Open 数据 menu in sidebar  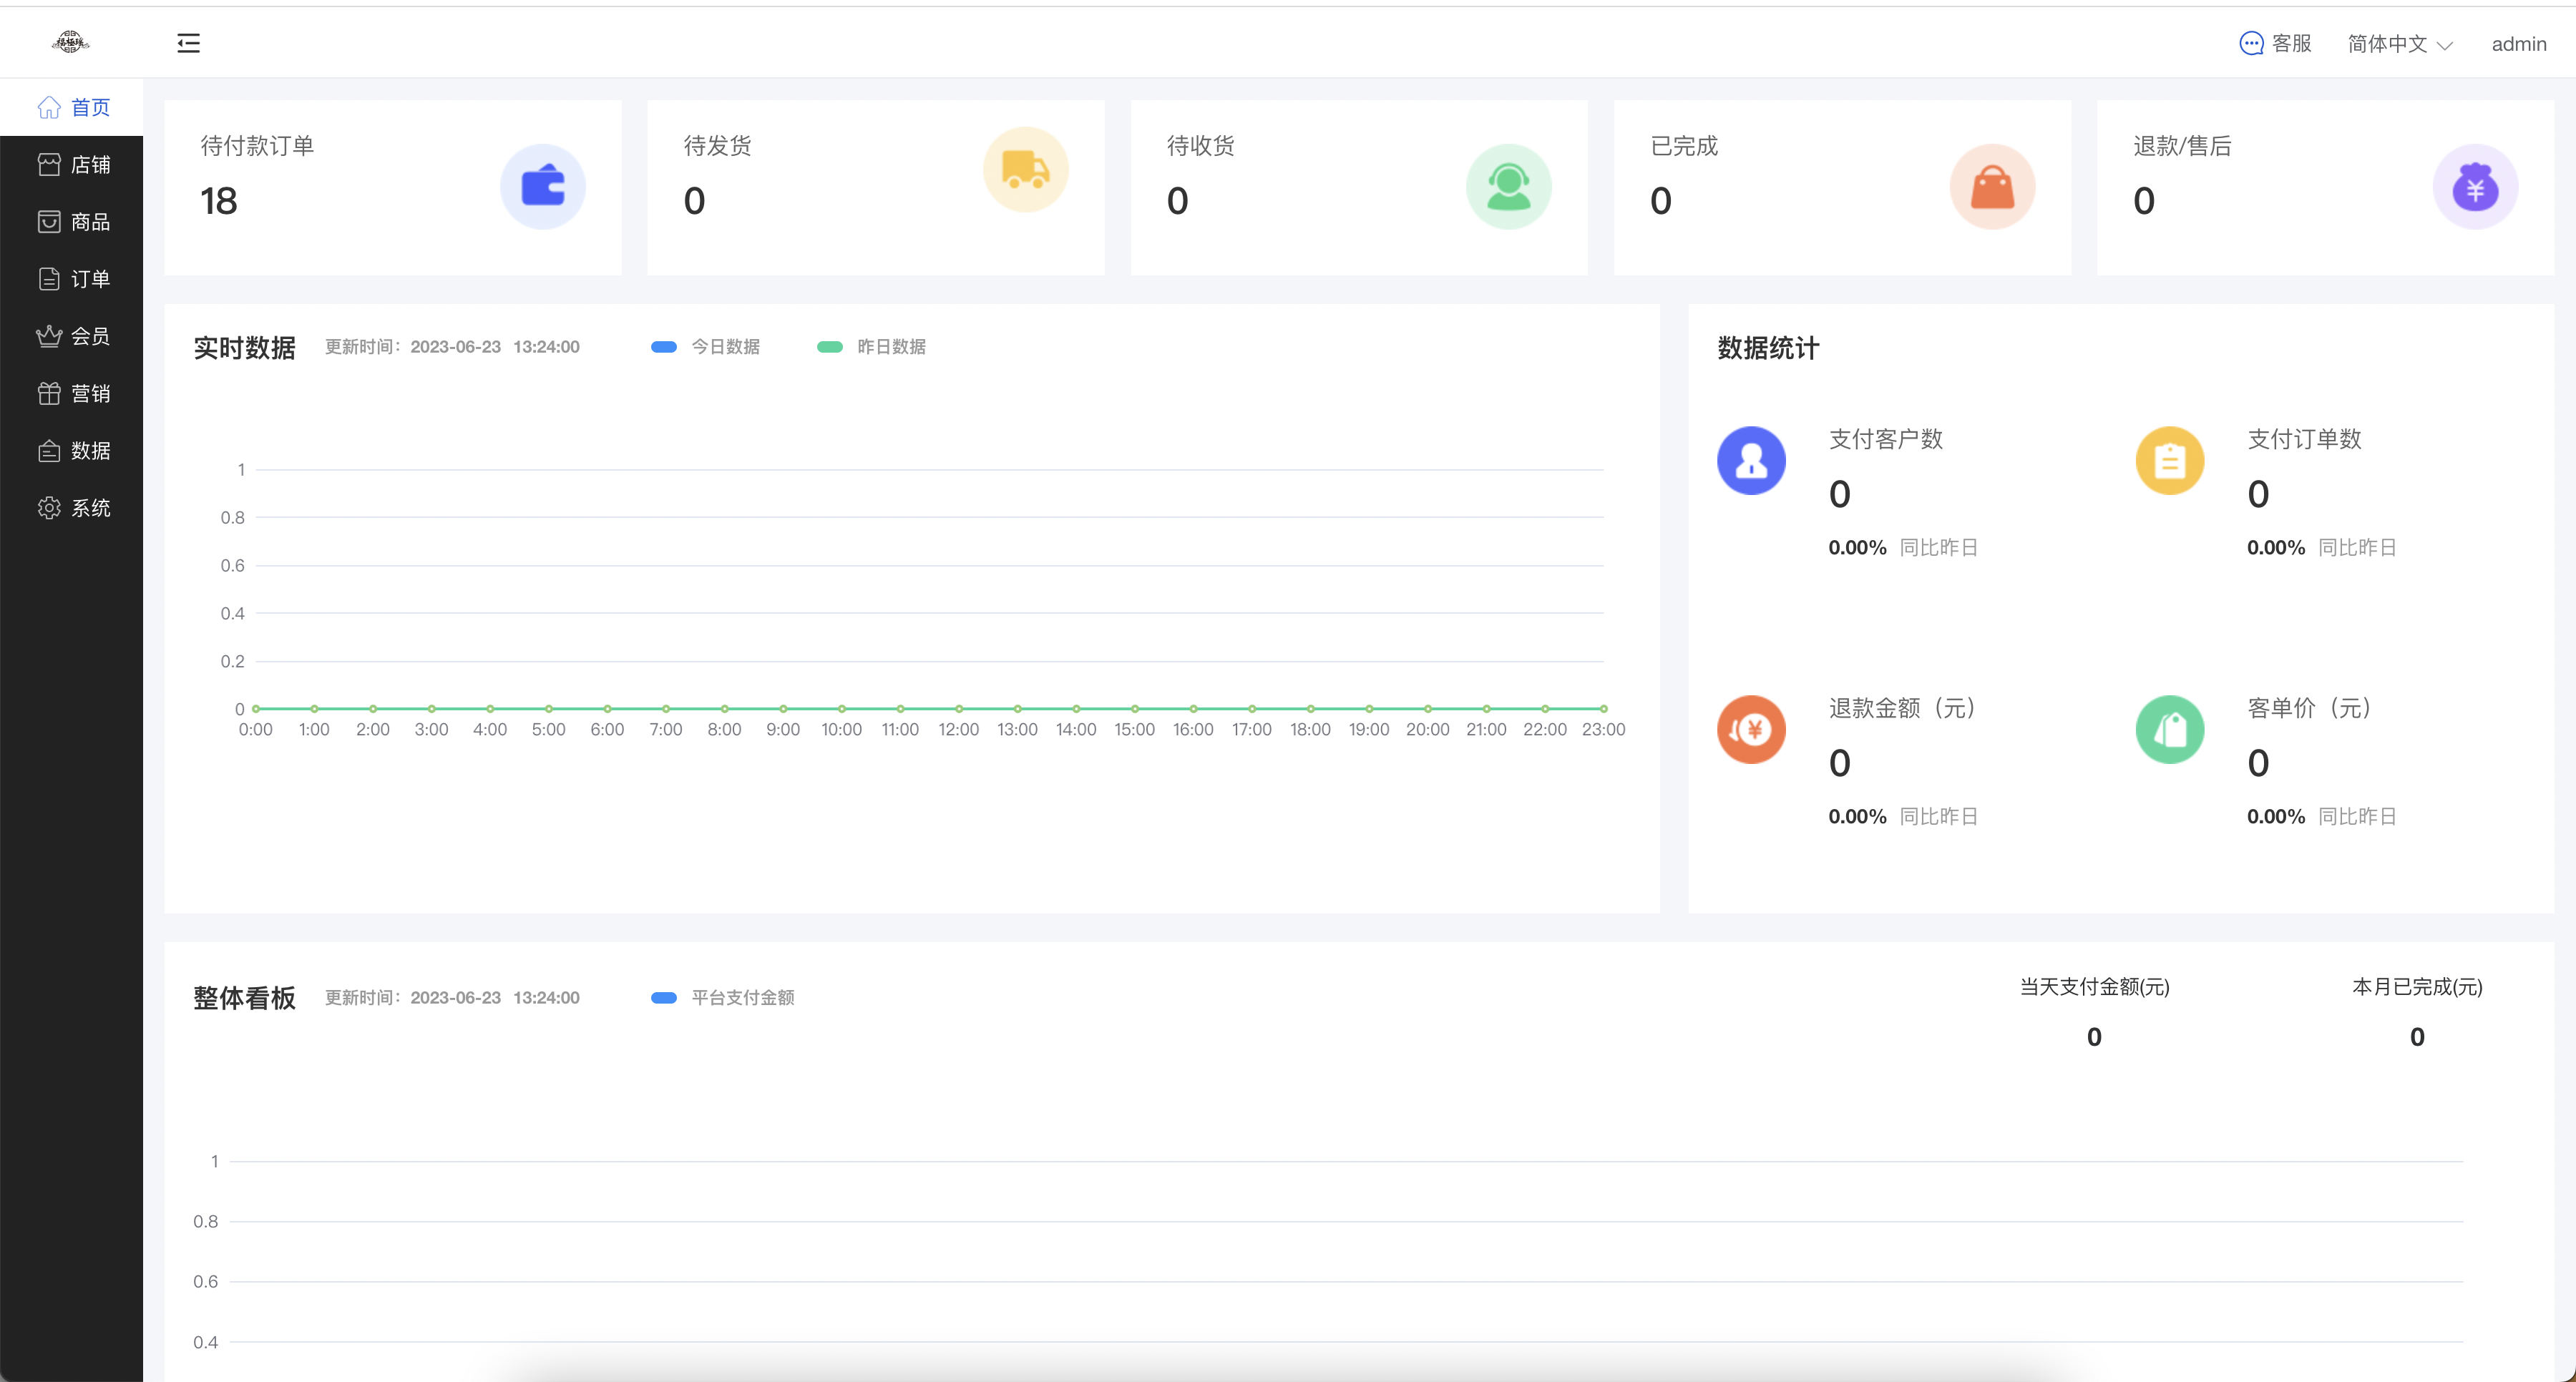tap(71, 451)
